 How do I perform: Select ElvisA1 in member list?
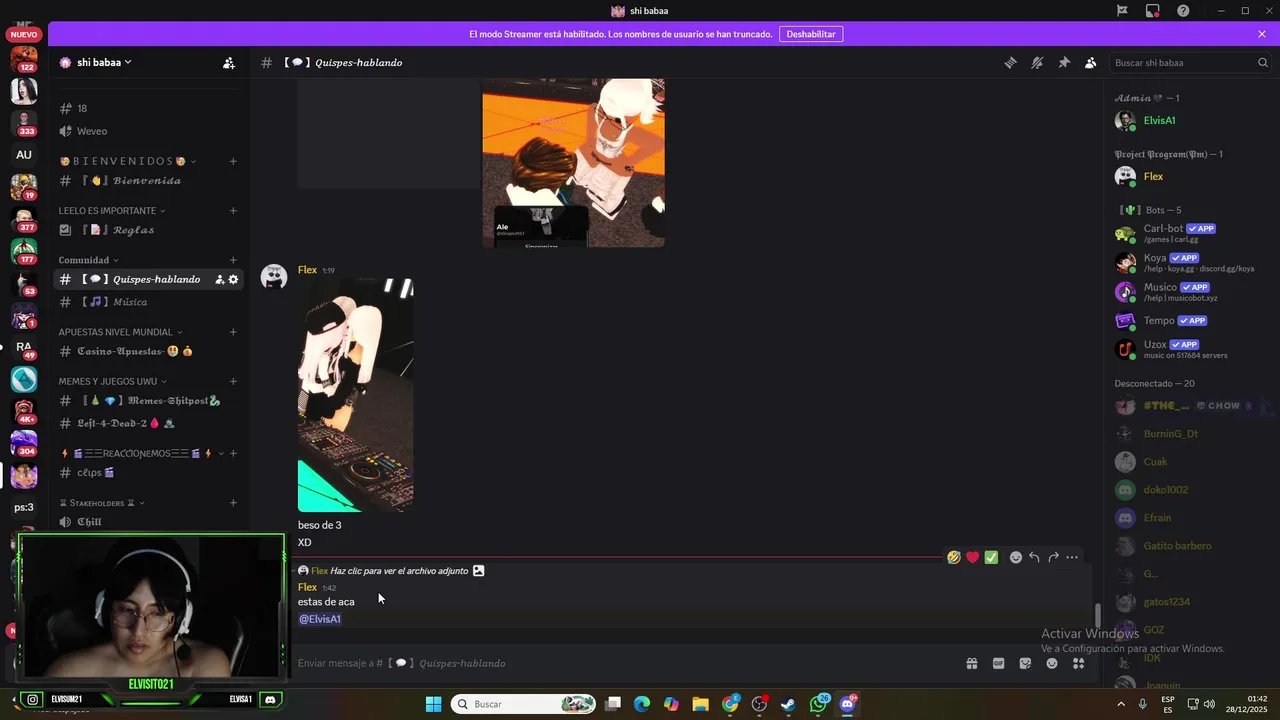point(1190,121)
